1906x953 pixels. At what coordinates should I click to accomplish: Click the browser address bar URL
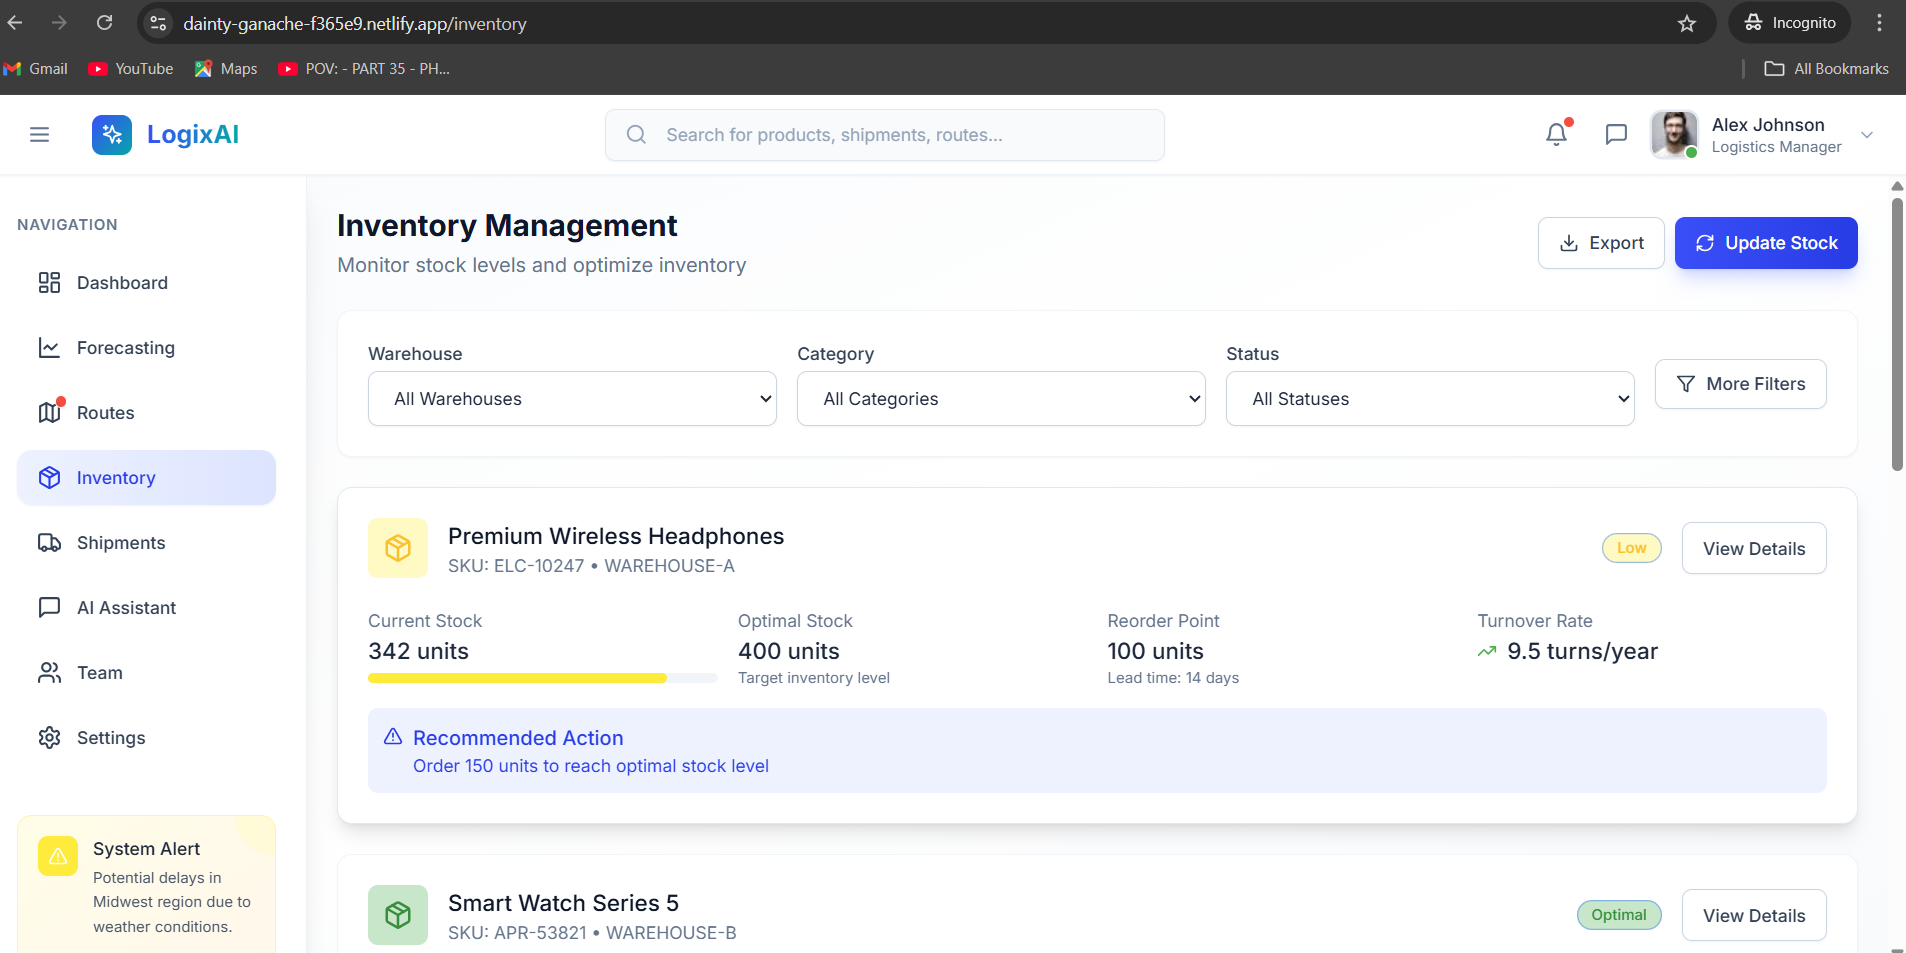pos(355,23)
